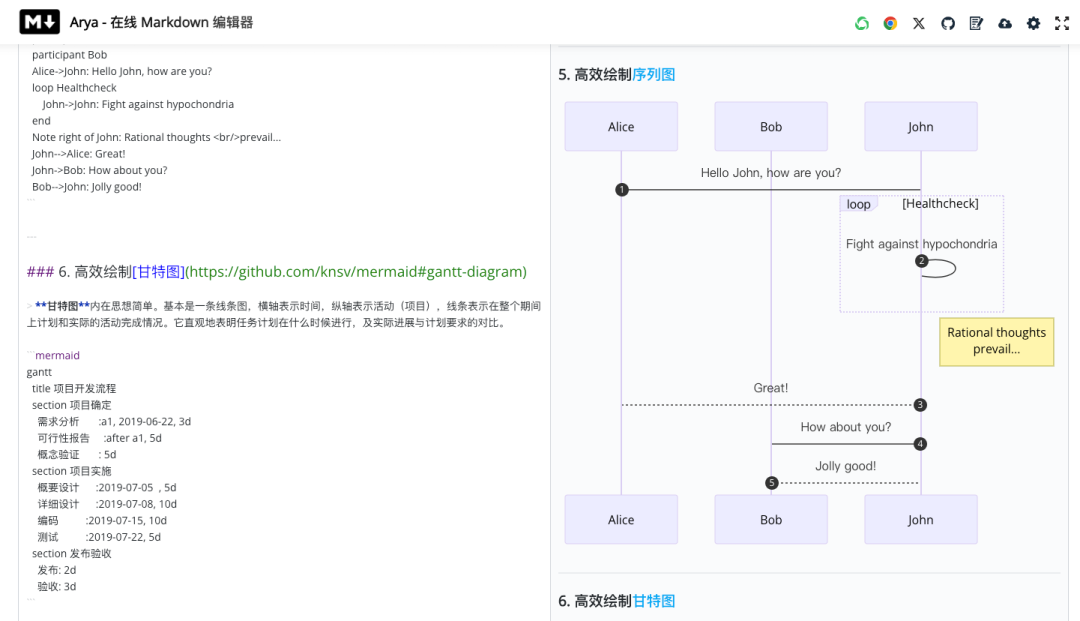Image resolution: width=1080 pixels, height=621 pixels.
Task: Click the 'gantt' line in the editor
Action: click(39, 372)
